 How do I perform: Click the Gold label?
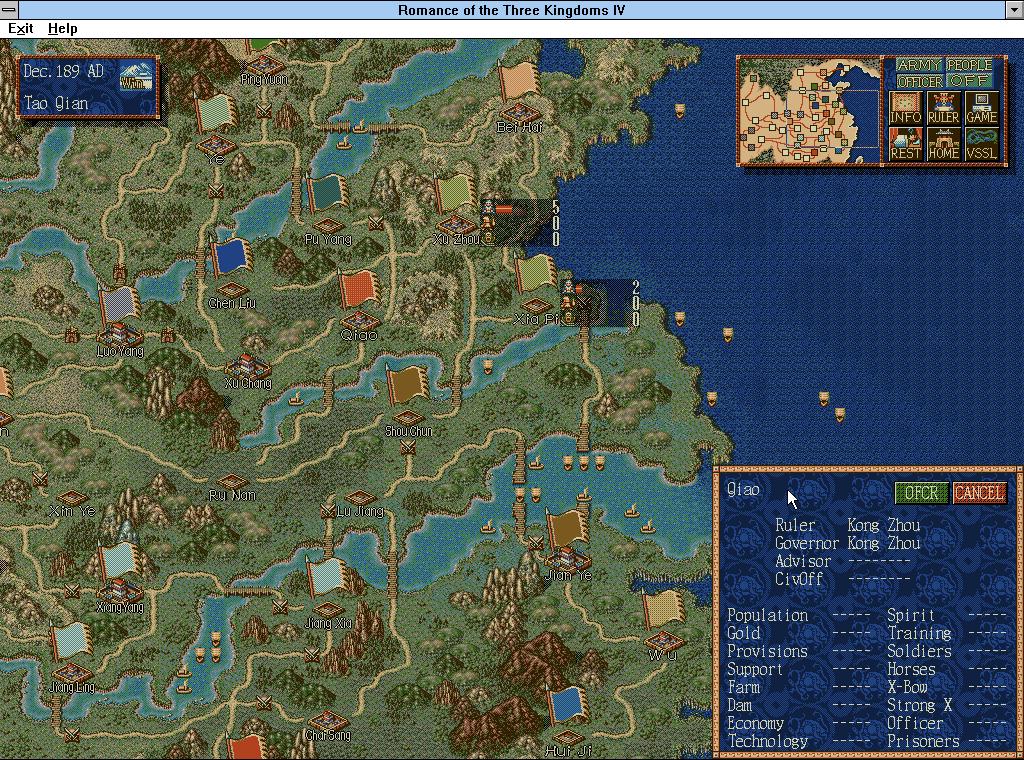click(743, 633)
